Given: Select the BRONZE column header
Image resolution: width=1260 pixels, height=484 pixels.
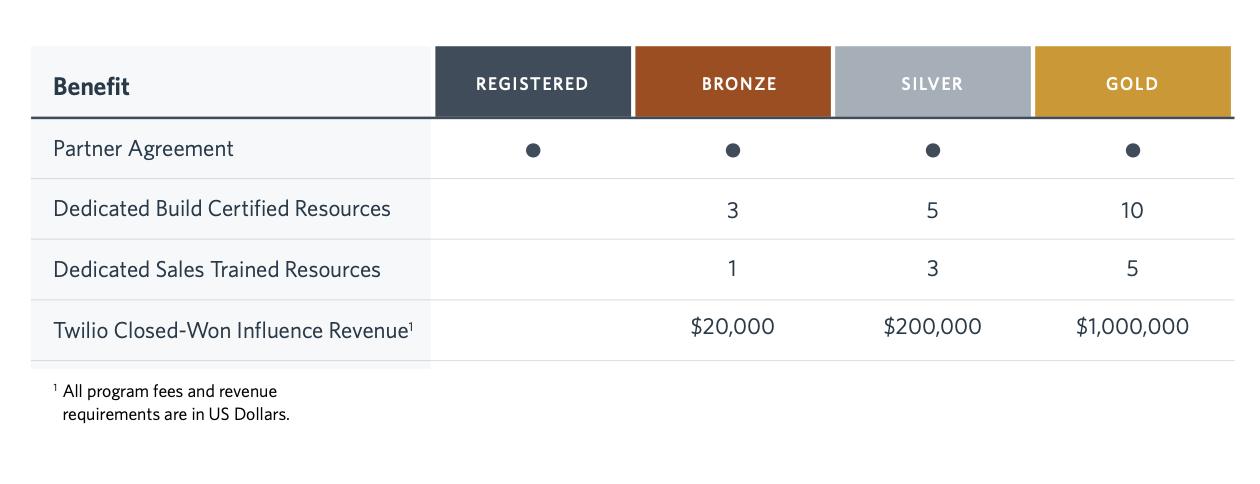Looking at the screenshot, I should click(x=733, y=83).
